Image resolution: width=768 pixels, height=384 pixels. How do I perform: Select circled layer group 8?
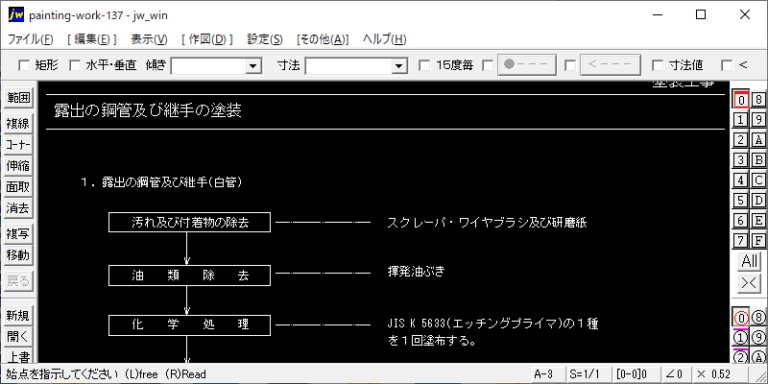pyautogui.click(x=759, y=318)
